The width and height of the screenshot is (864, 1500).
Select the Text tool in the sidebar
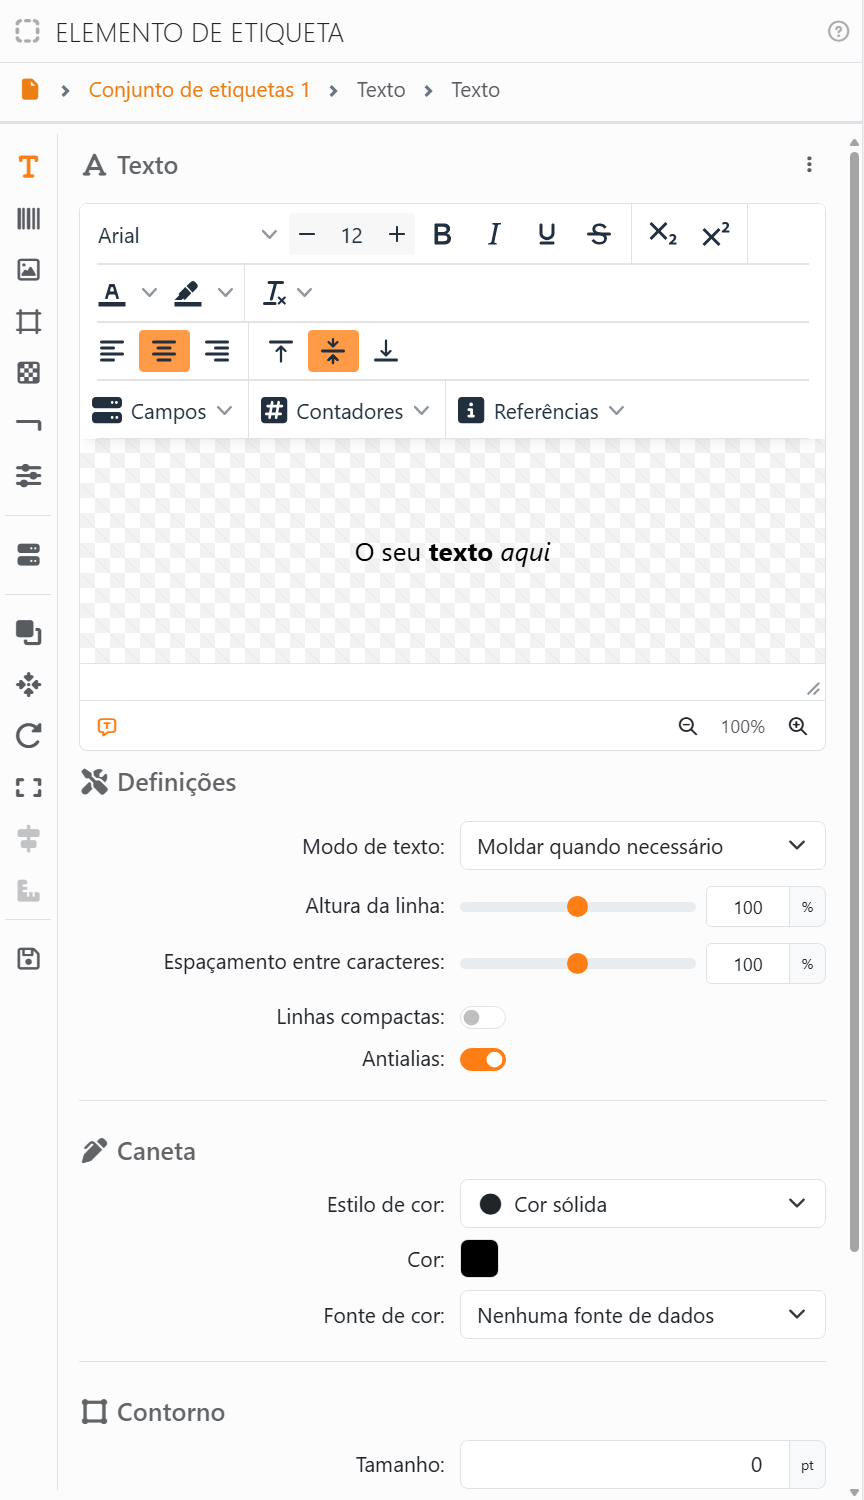pos(29,167)
